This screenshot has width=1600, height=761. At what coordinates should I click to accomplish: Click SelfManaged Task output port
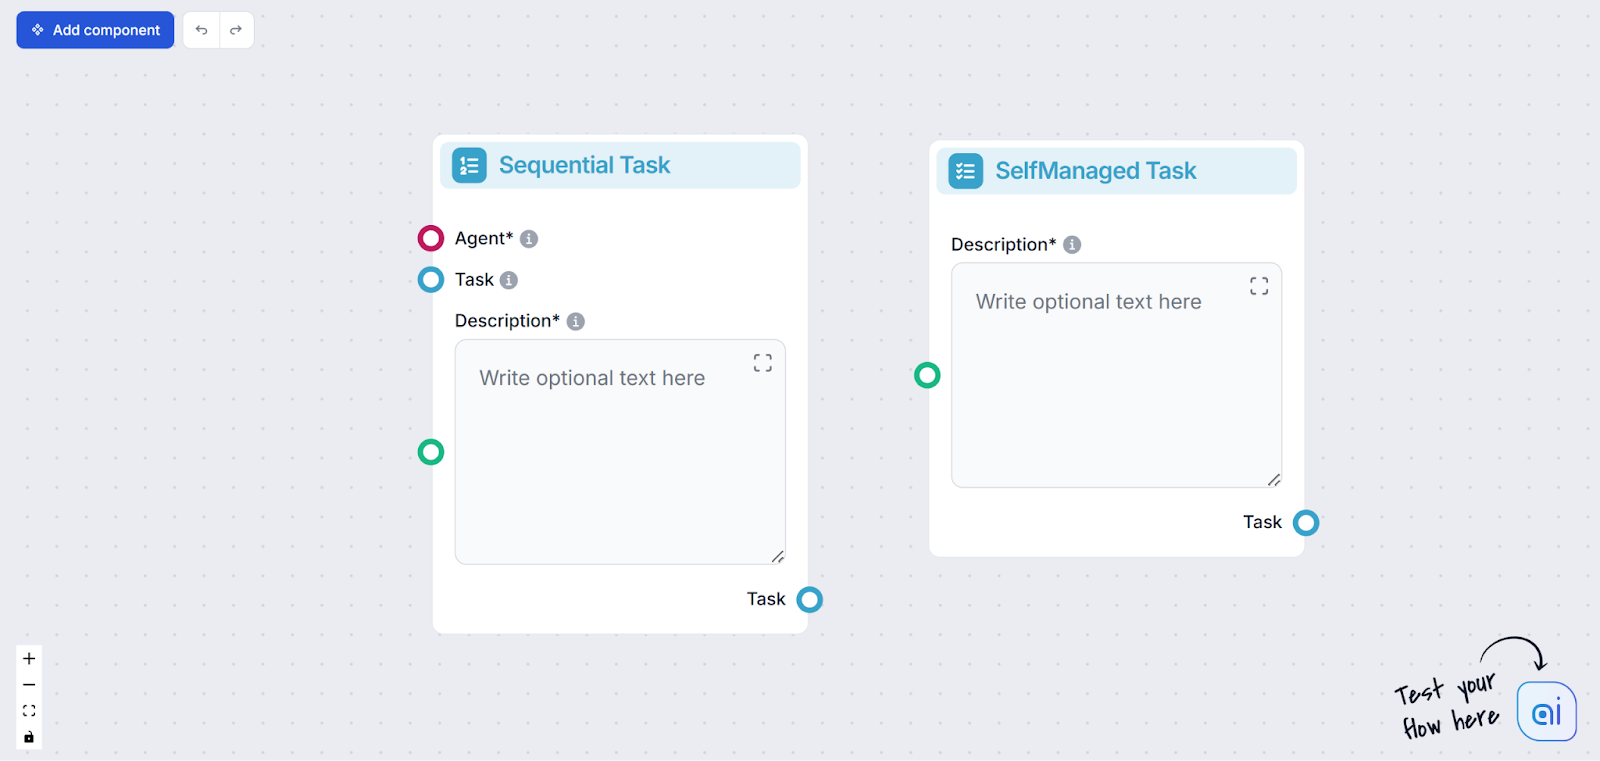1306,522
